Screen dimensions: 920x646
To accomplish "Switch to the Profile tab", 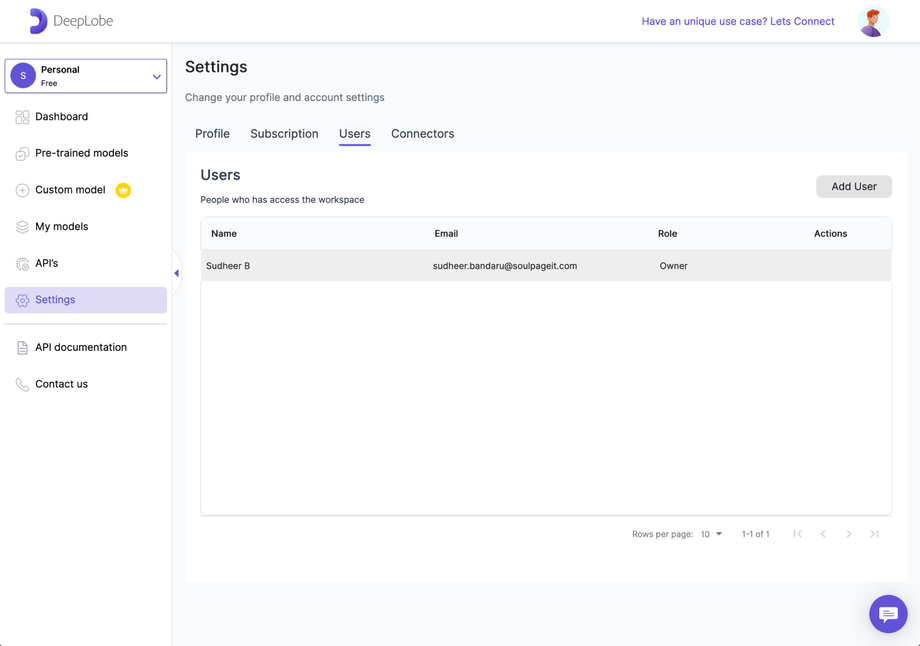I will click(x=212, y=133).
